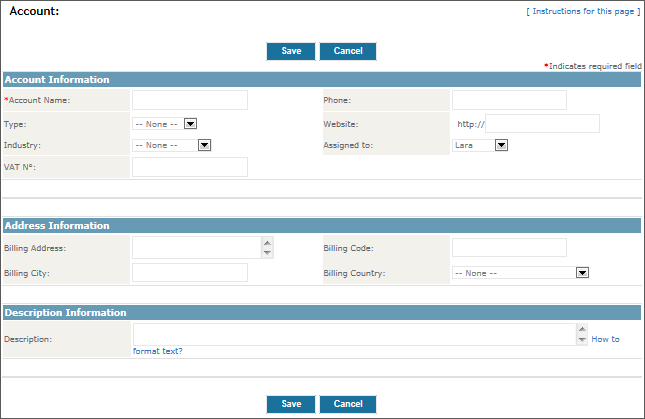Open Instructions for this page link
Viewport: 645px width, 419px height.
(582, 11)
